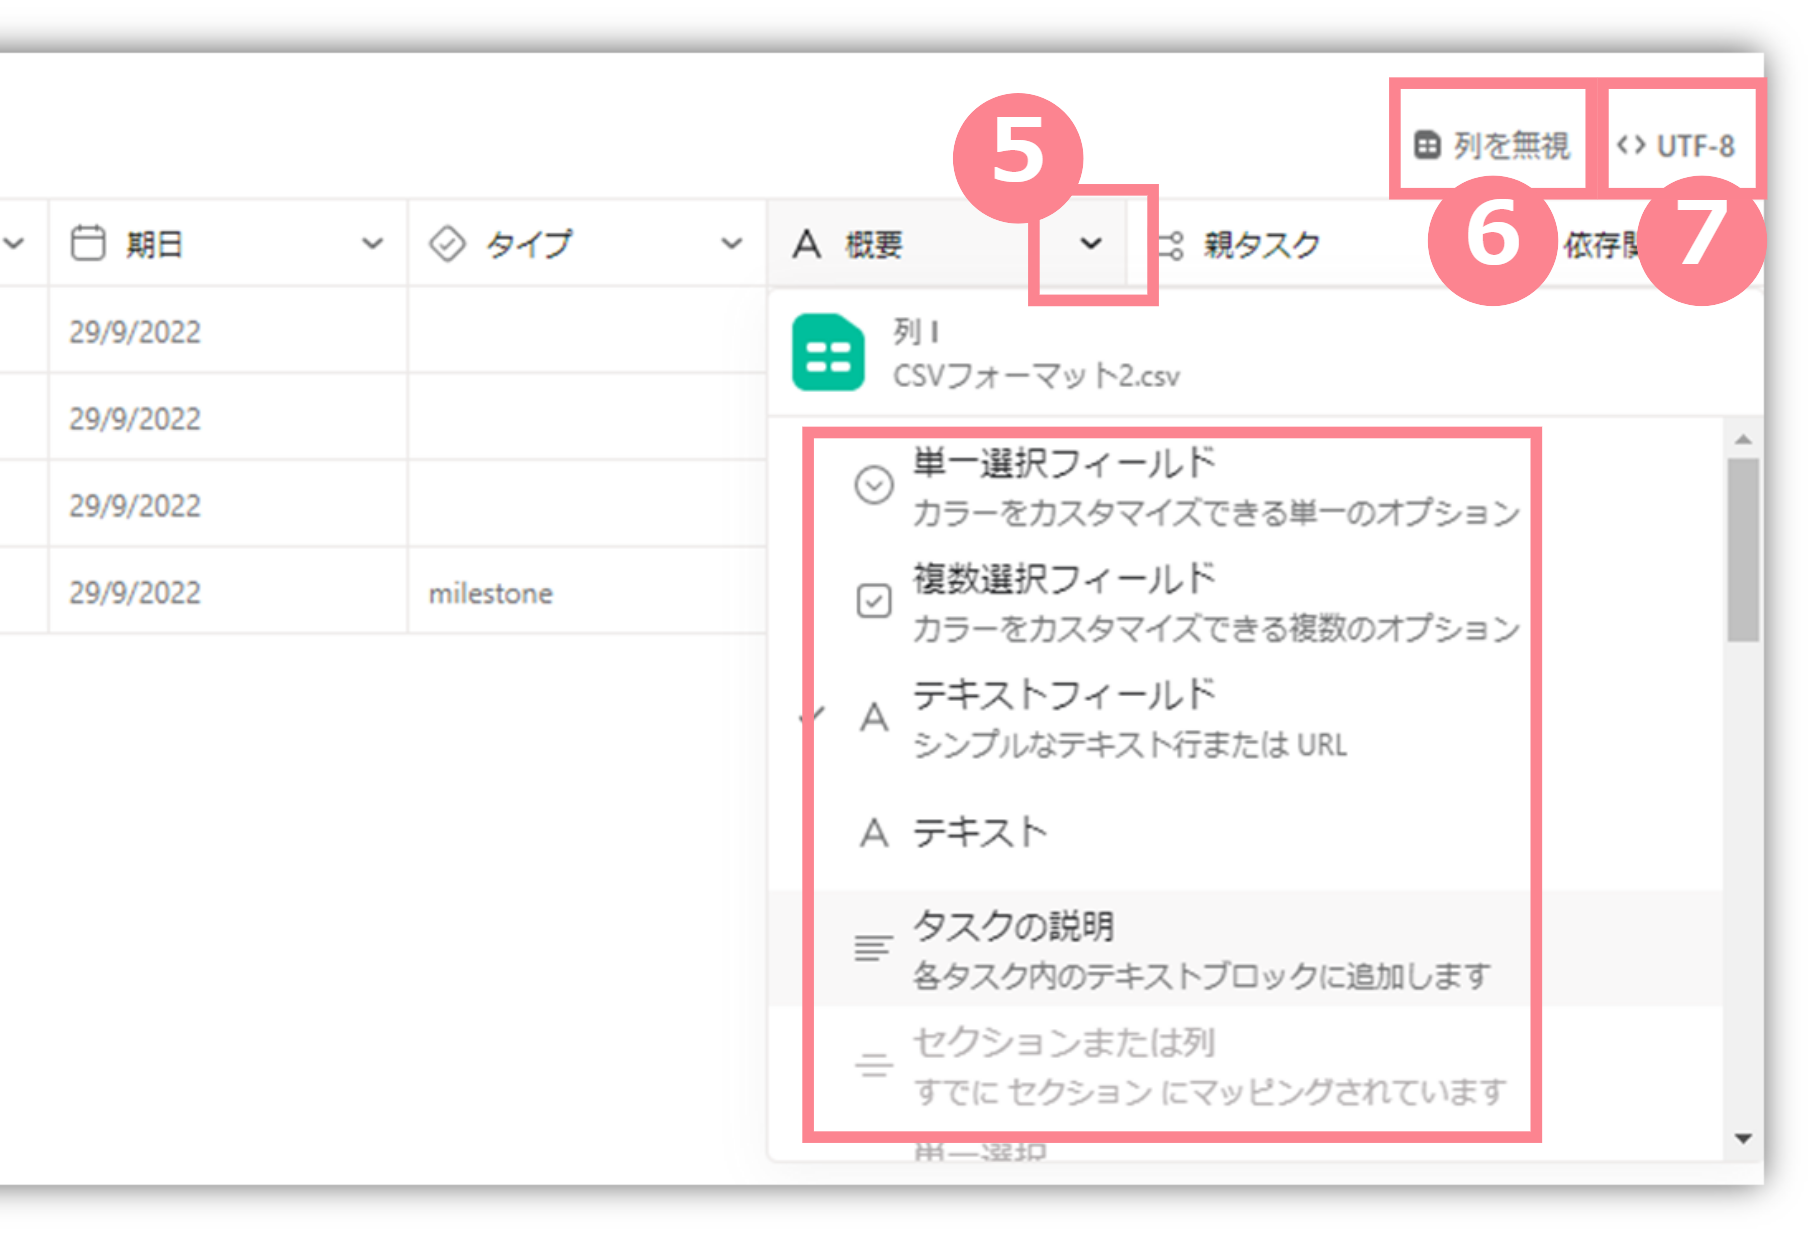Click the diamond check icon beside タイプ
Viewport: 1817px width, 1237px height.
click(447, 243)
